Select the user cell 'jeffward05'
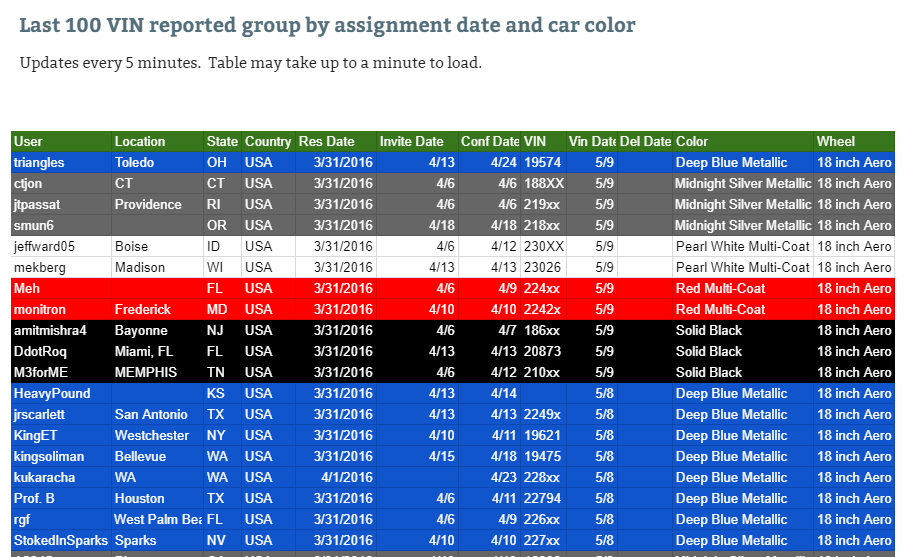Viewport: 905px width, 557px height. 61,246
